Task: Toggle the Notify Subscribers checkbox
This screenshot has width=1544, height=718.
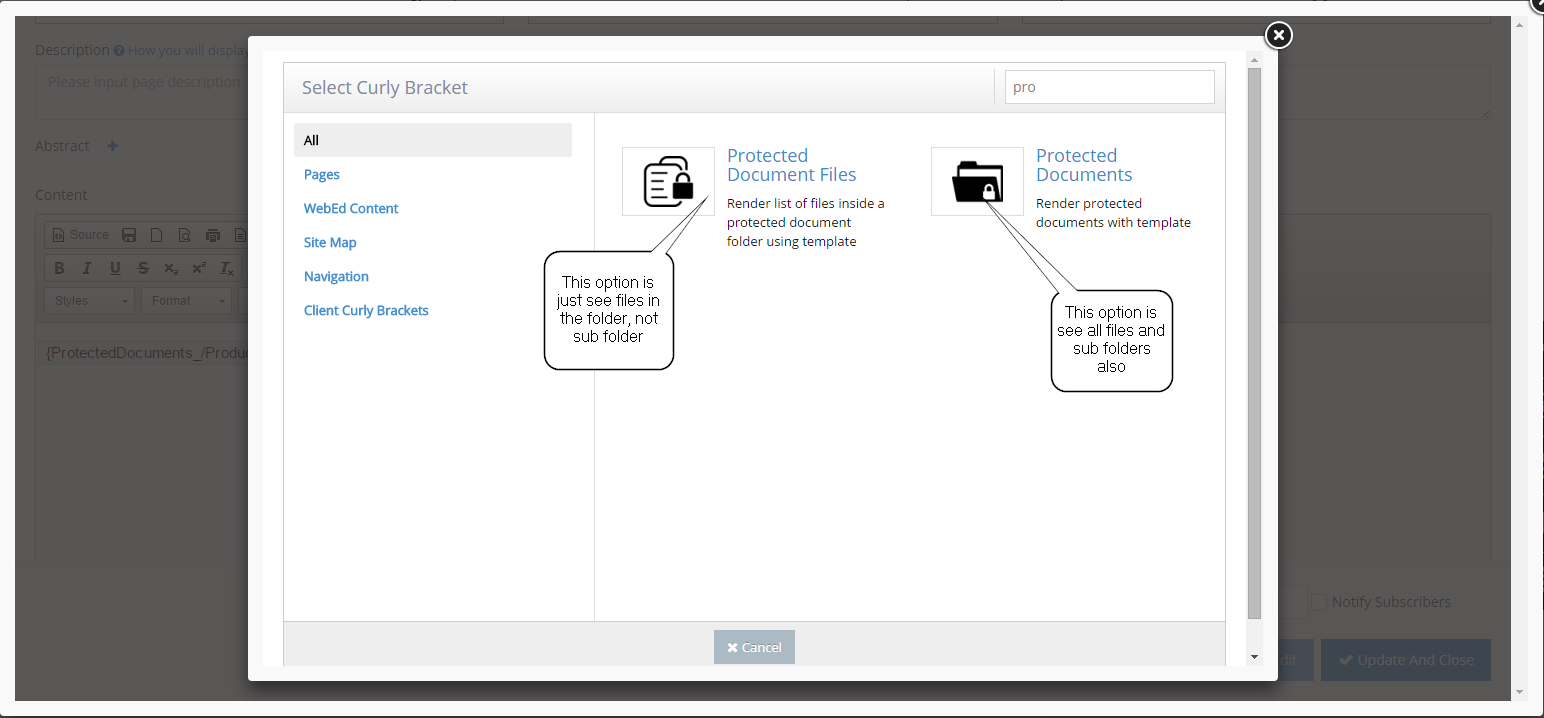Action: point(1319,602)
